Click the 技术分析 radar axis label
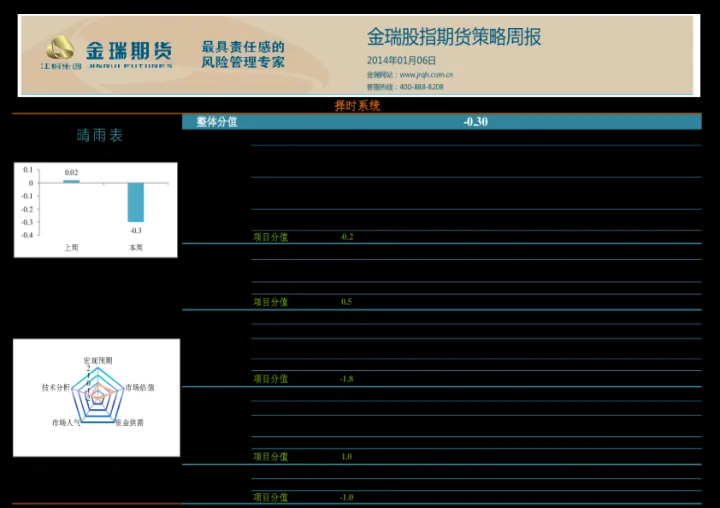The width and height of the screenshot is (720, 508). coord(56,387)
